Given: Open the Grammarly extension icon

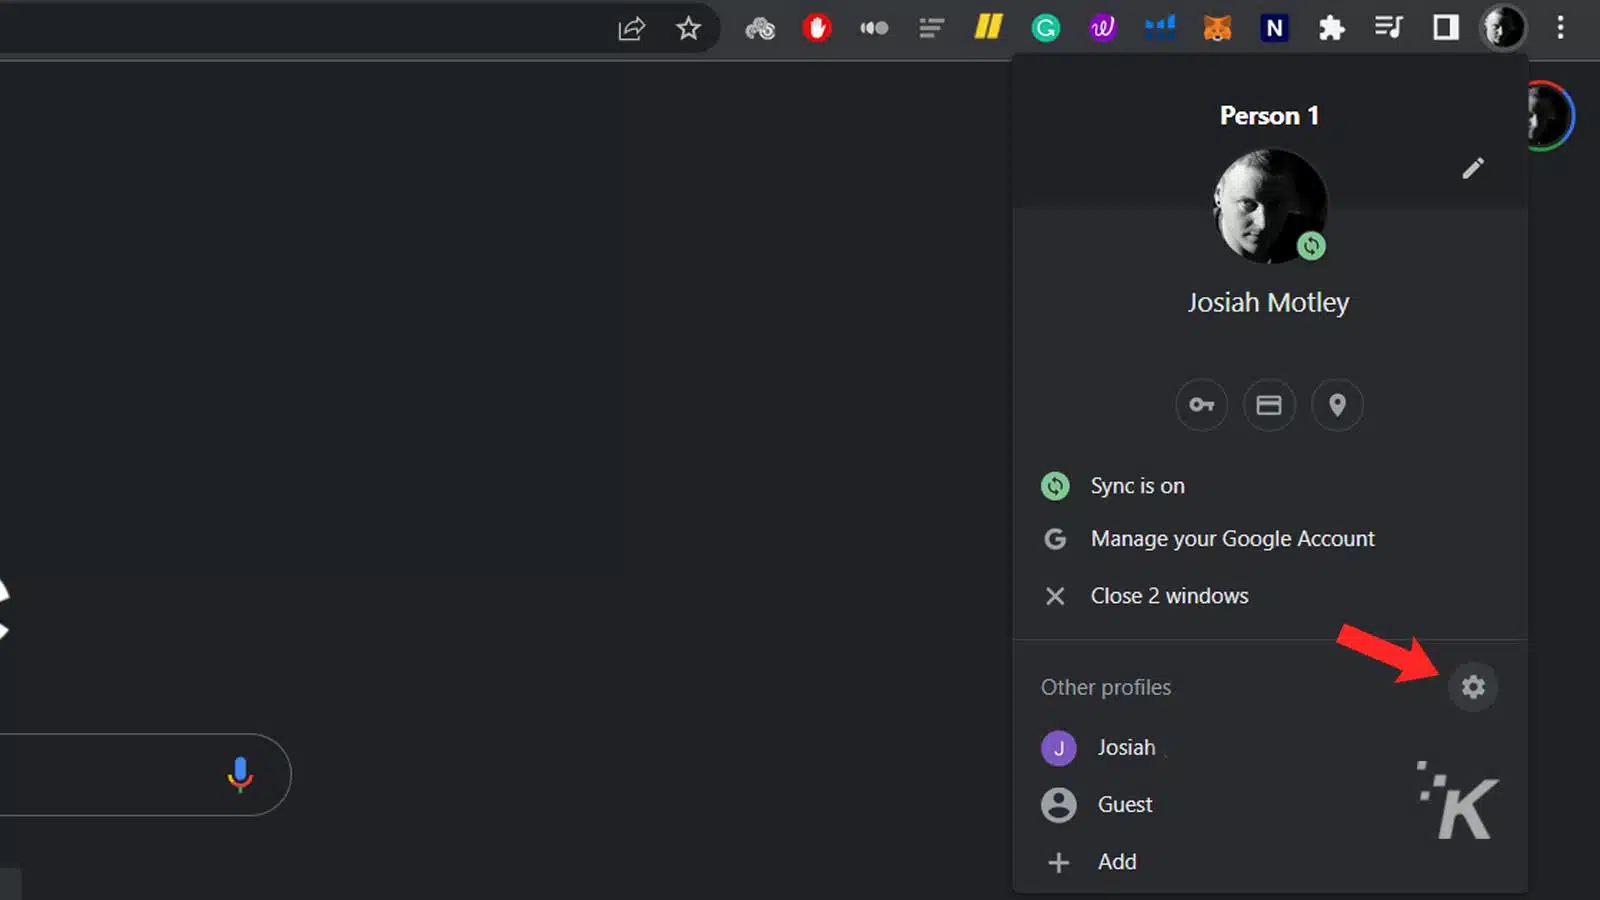Looking at the screenshot, I should tap(1045, 28).
